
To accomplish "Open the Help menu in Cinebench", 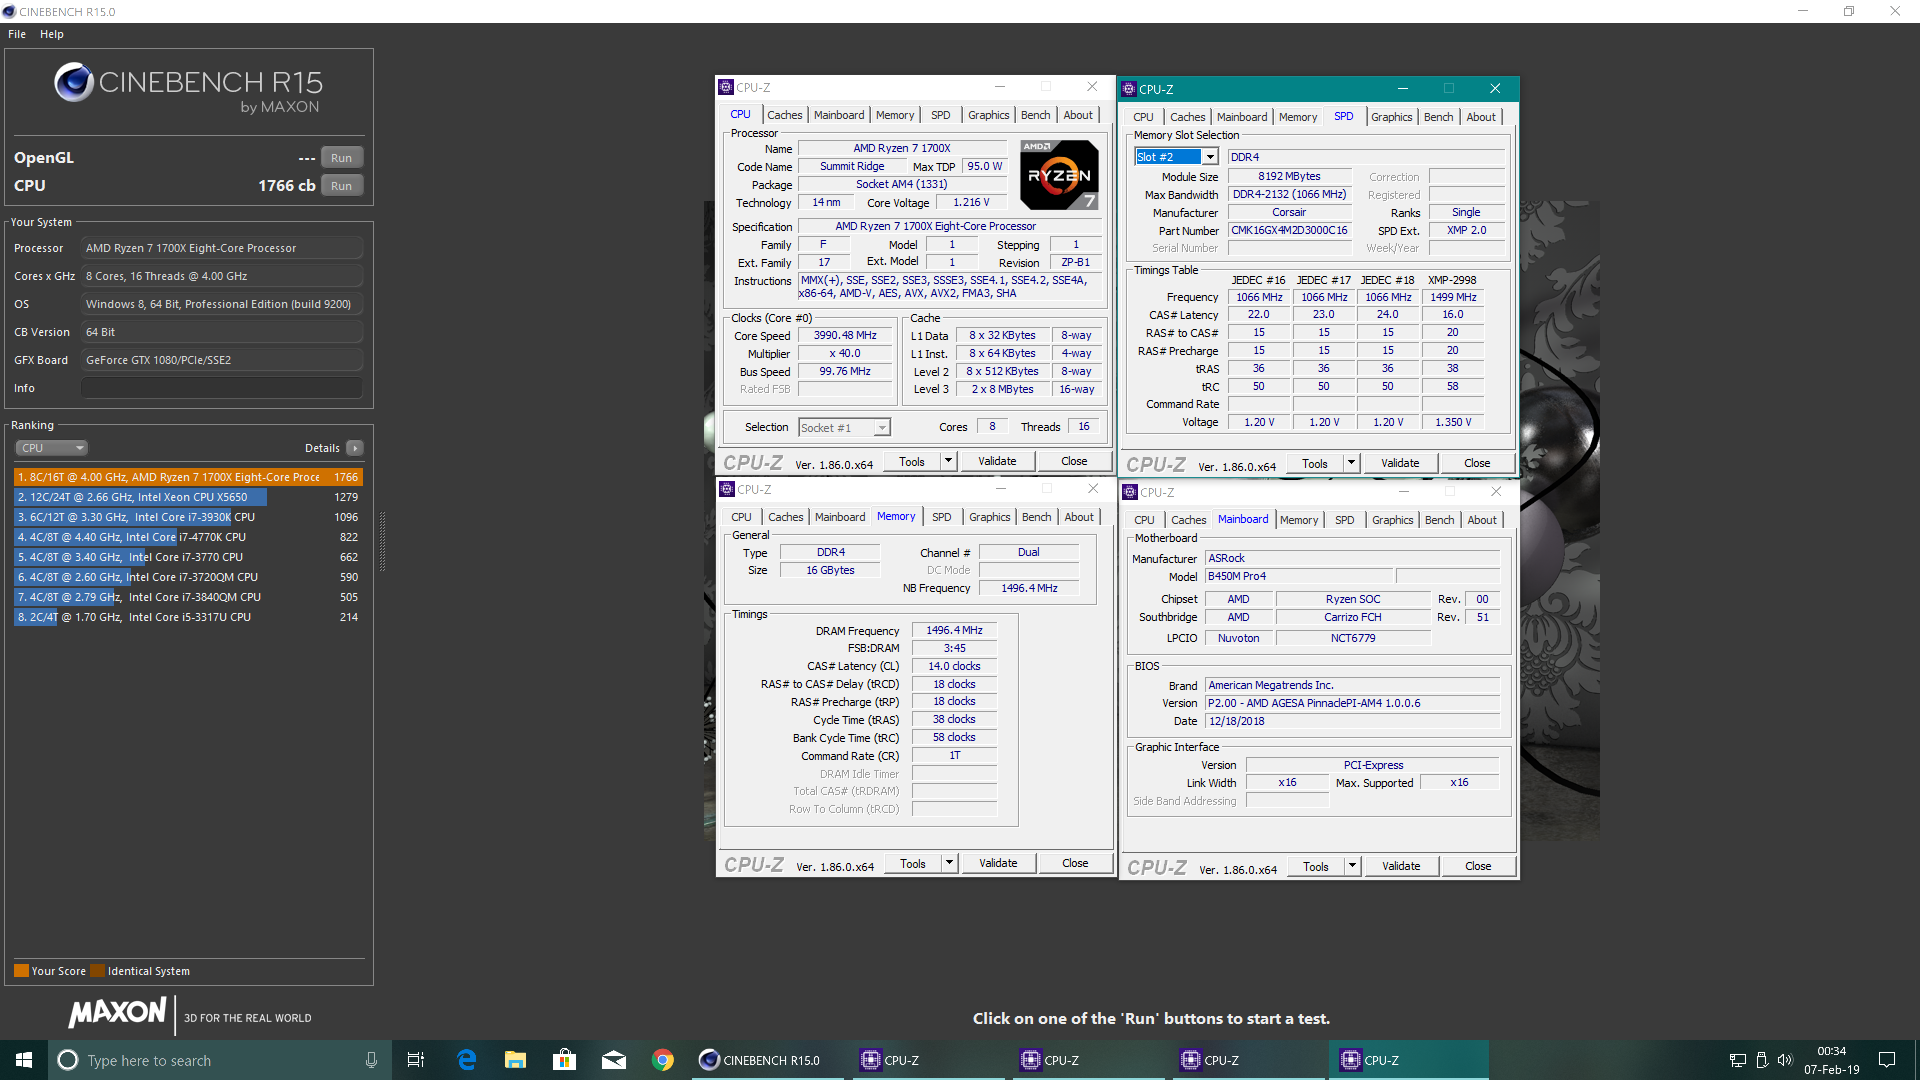I will (52, 34).
